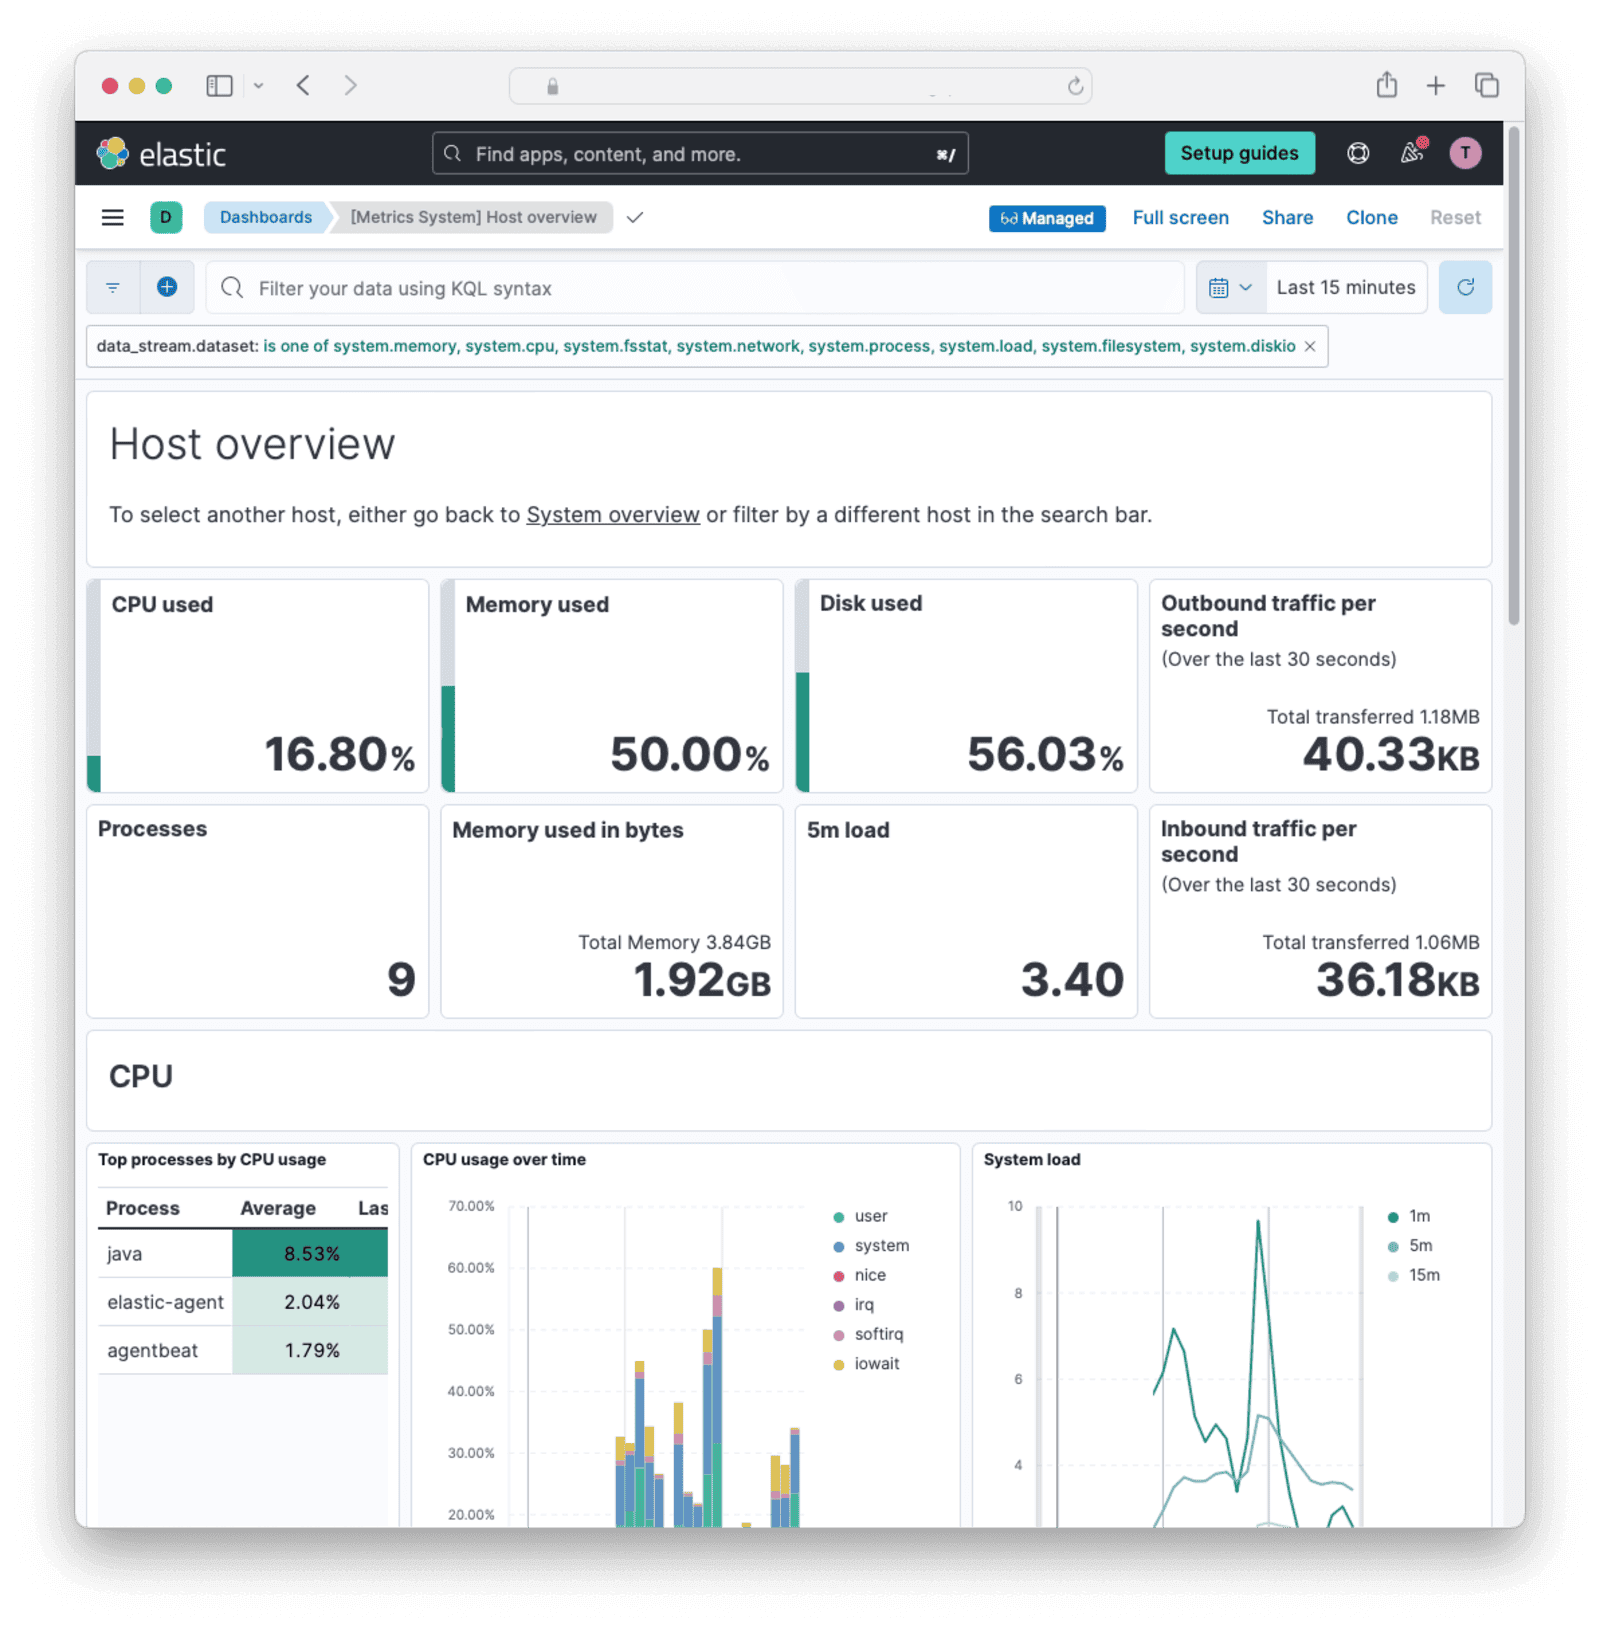Viewport: 1600px width, 1627px height.
Task: Click the 5m load 3.40 value
Action: pyautogui.click(x=1072, y=980)
